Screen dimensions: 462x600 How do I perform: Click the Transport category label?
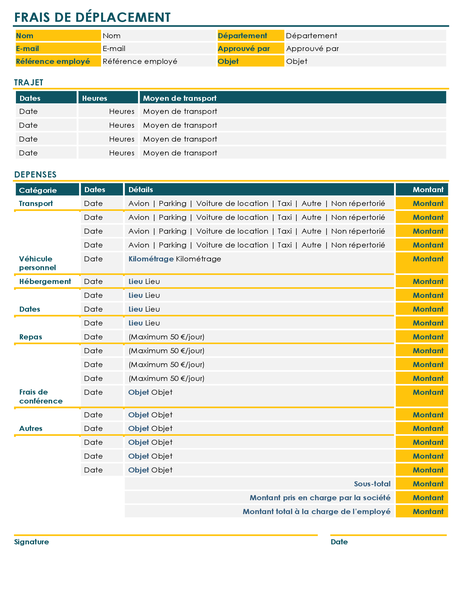click(36, 204)
